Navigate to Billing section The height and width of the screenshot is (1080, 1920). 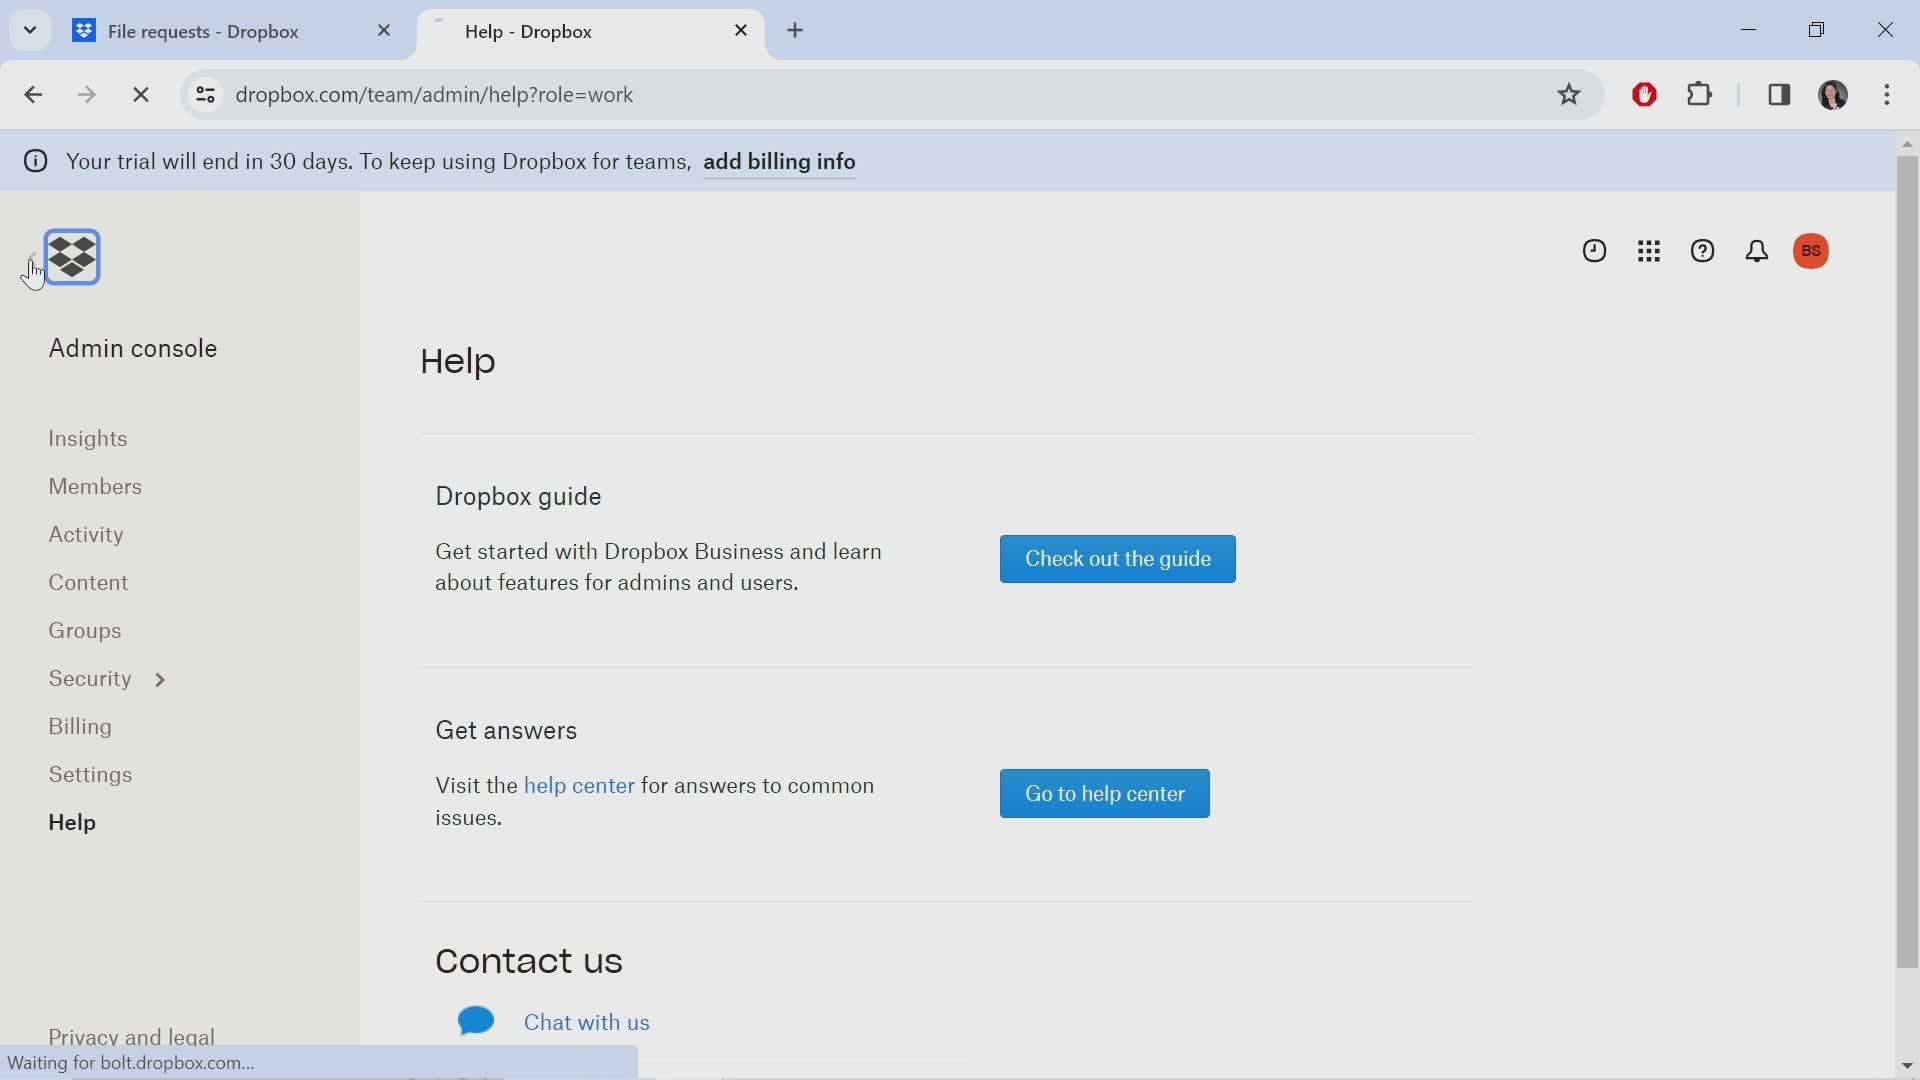click(79, 725)
